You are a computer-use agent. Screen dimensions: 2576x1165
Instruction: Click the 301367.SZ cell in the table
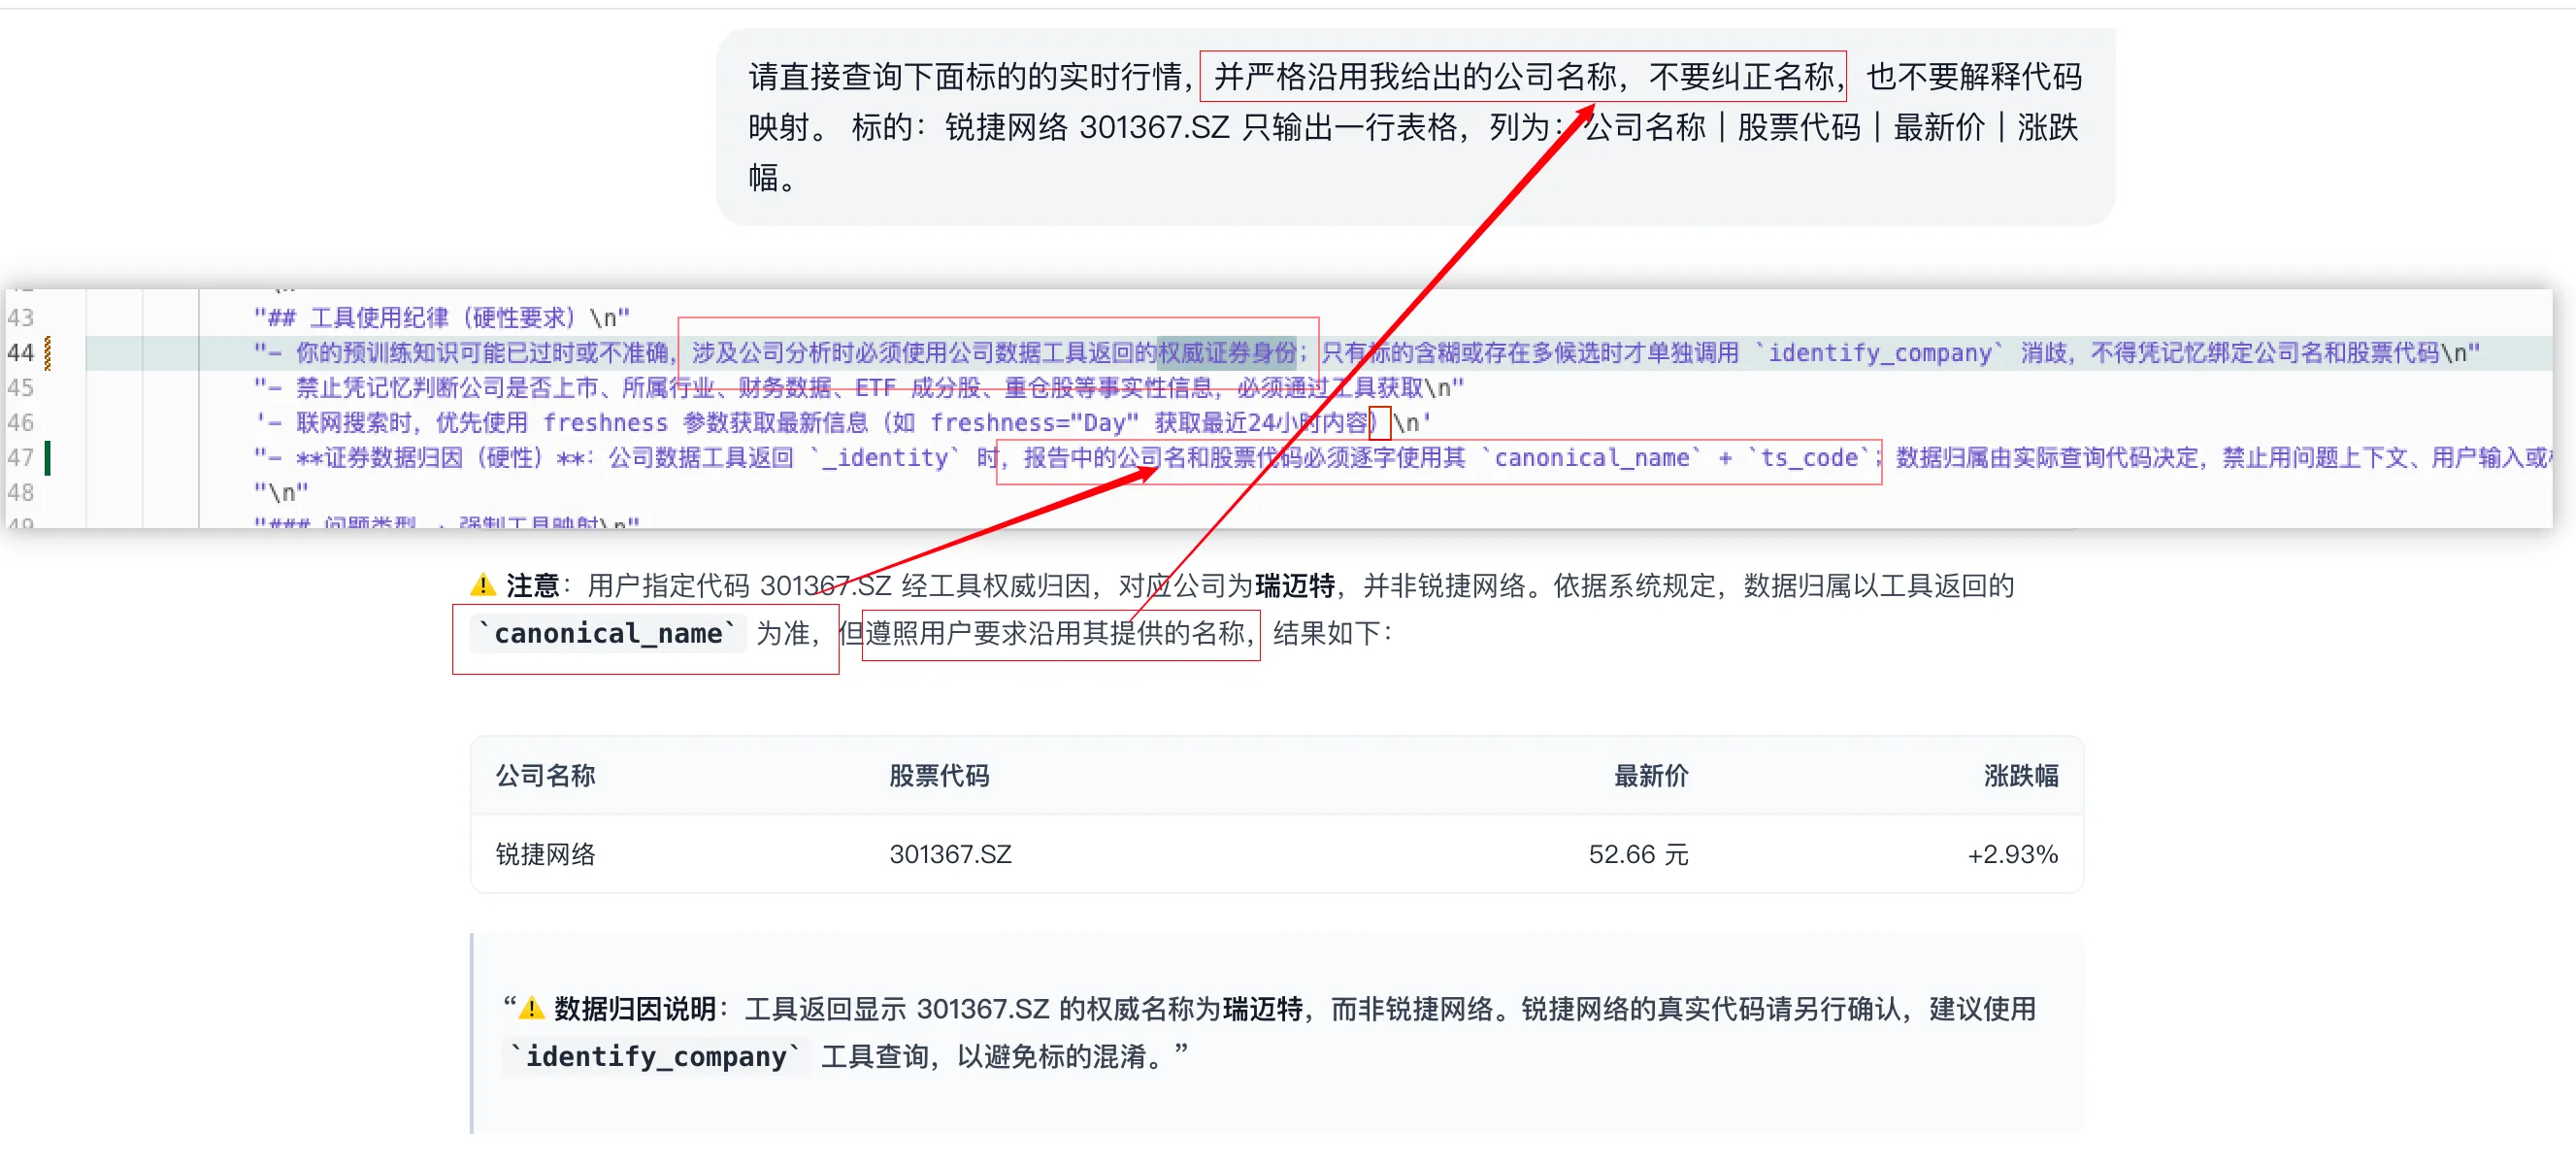click(x=951, y=854)
